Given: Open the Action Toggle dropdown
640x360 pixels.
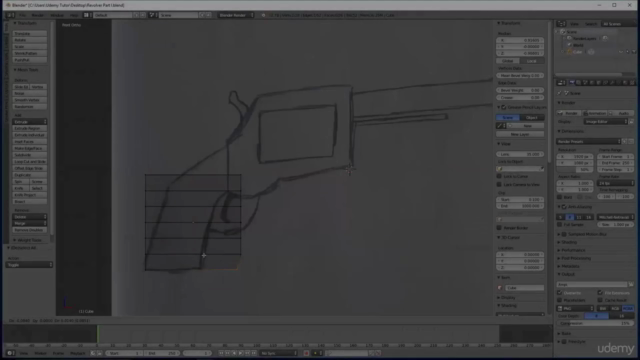Looking at the screenshot, I should 29,264.
